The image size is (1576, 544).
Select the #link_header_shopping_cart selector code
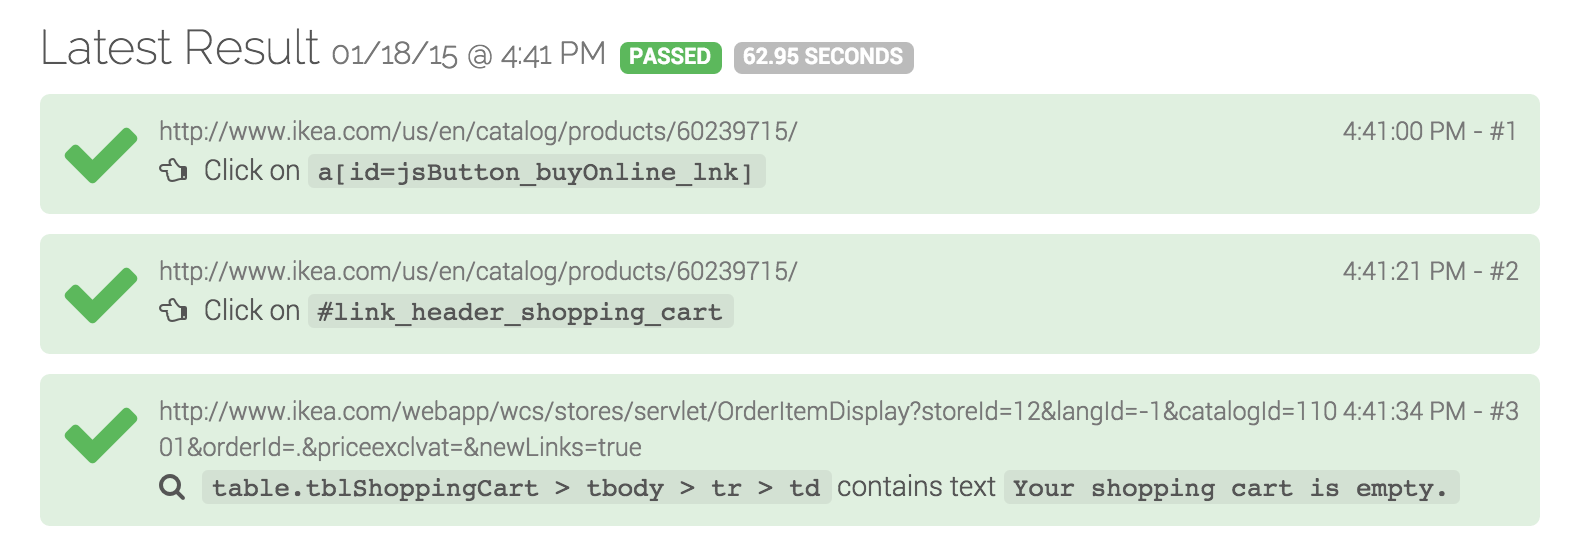pos(520,311)
